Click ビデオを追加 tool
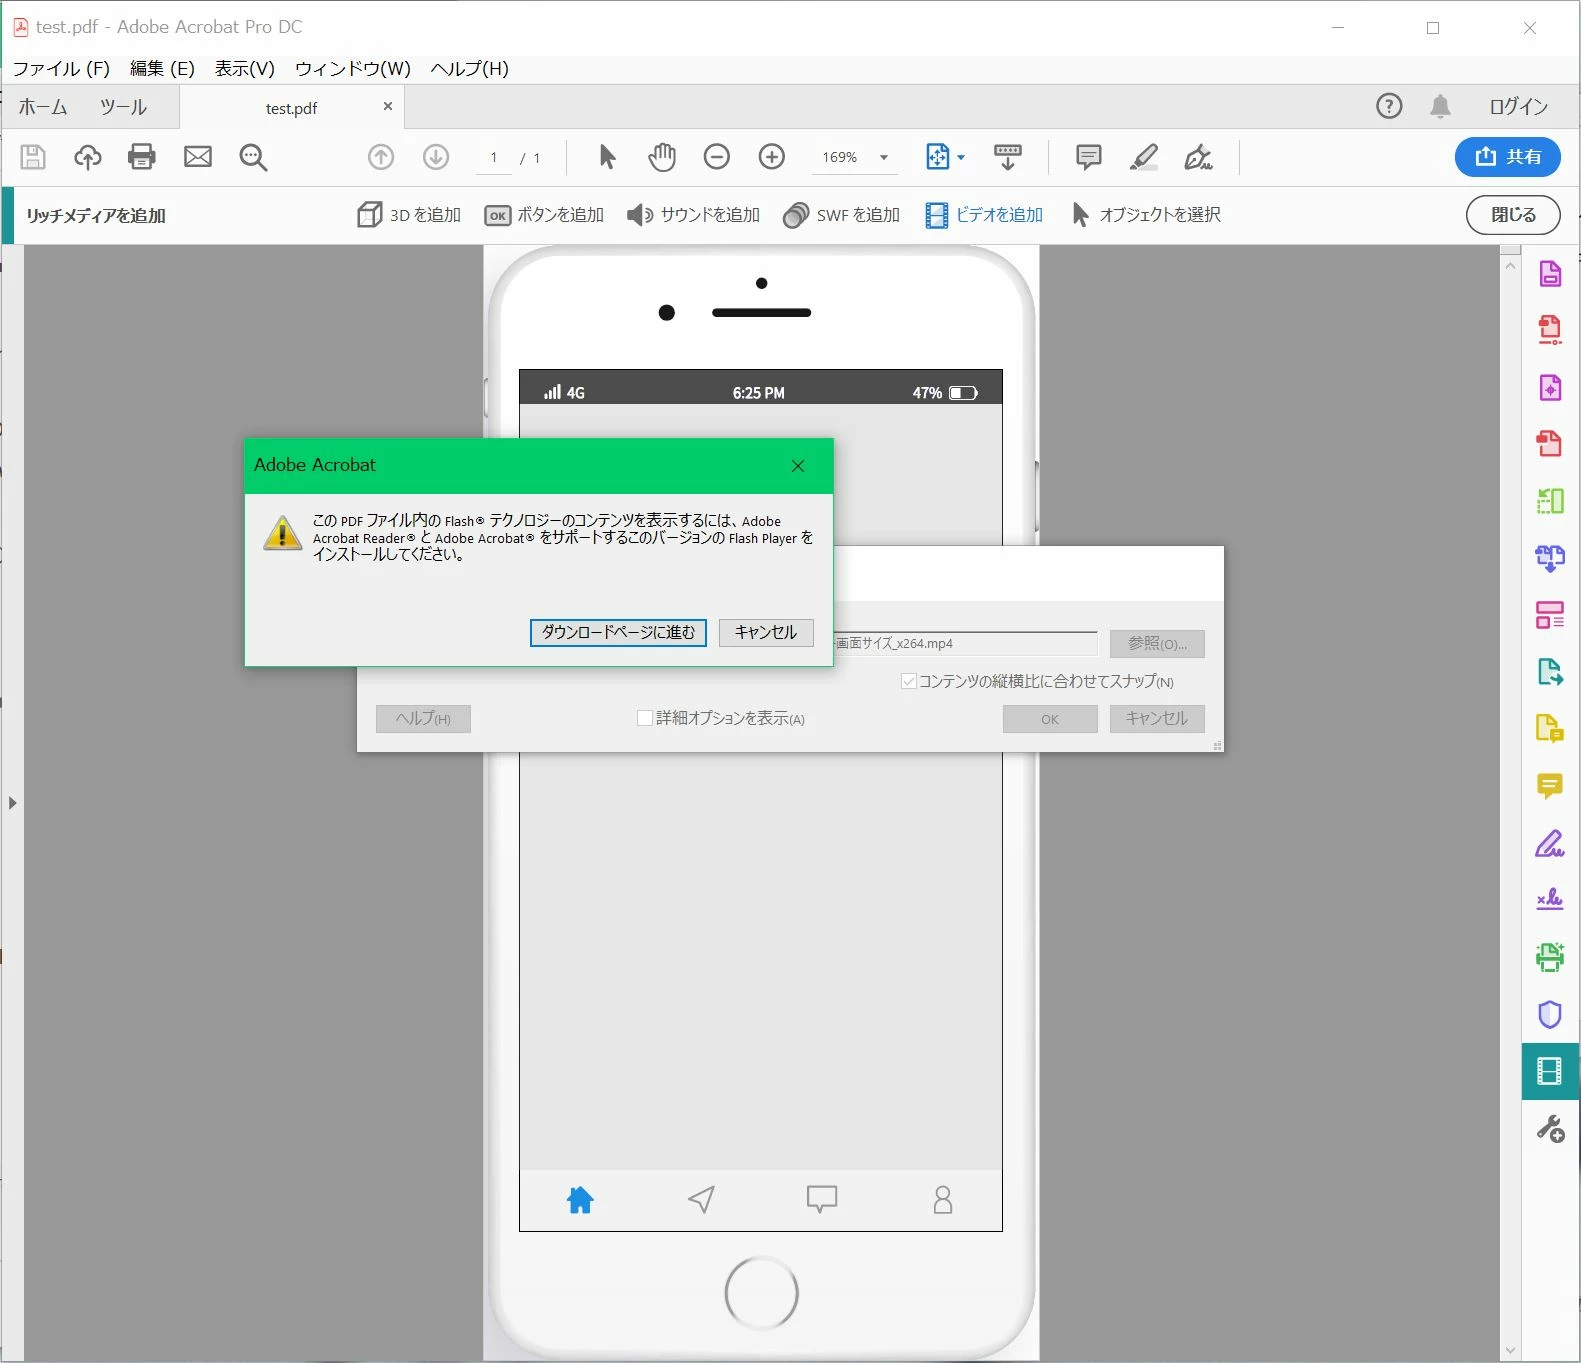This screenshot has width=1581, height=1363. (x=984, y=215)
